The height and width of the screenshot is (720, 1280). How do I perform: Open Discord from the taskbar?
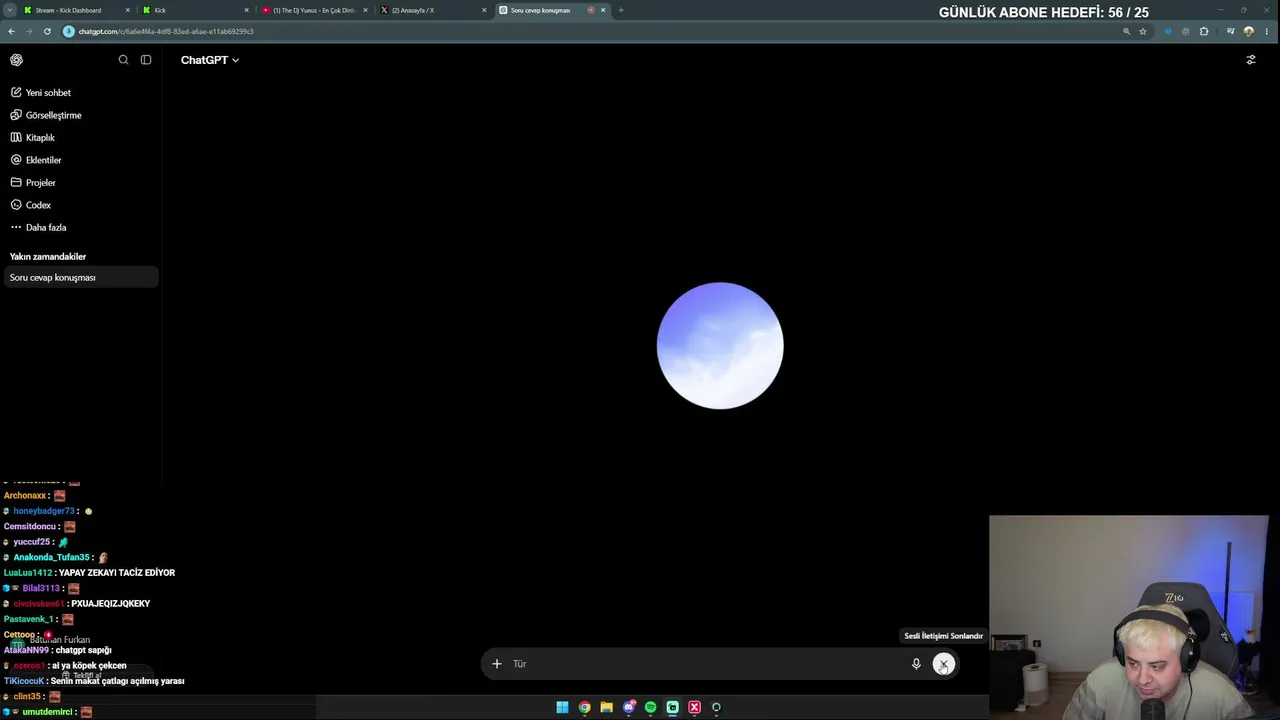click(x=629, y=707)
